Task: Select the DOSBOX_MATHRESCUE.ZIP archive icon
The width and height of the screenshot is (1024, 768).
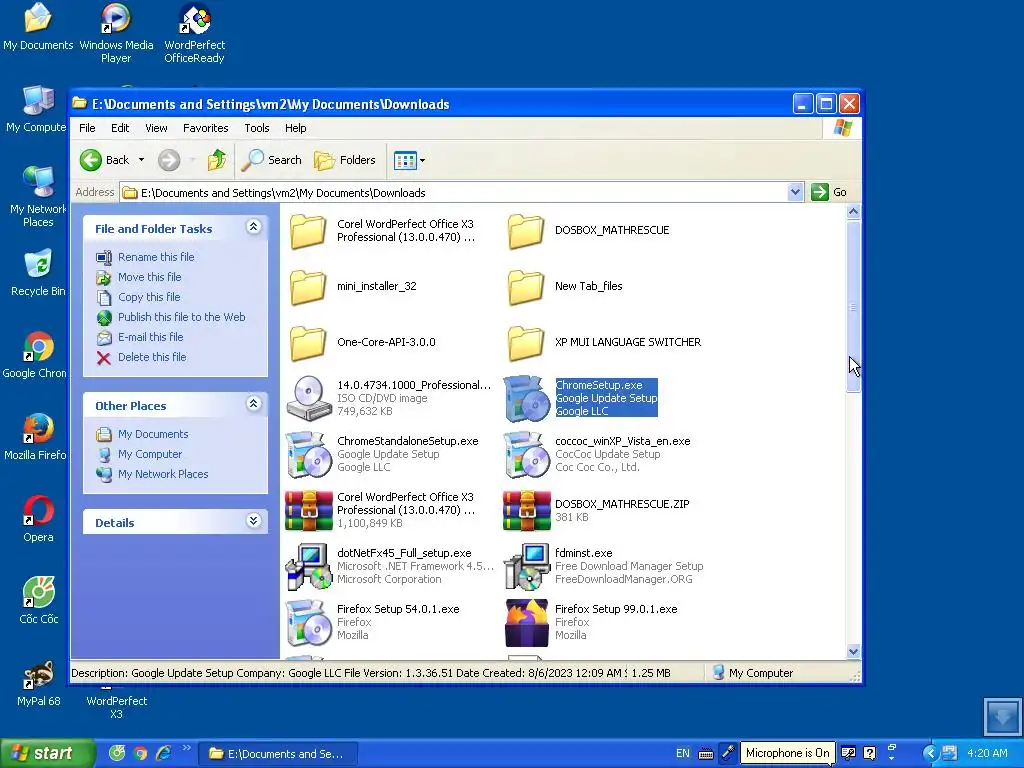Action: coord(526,511)
